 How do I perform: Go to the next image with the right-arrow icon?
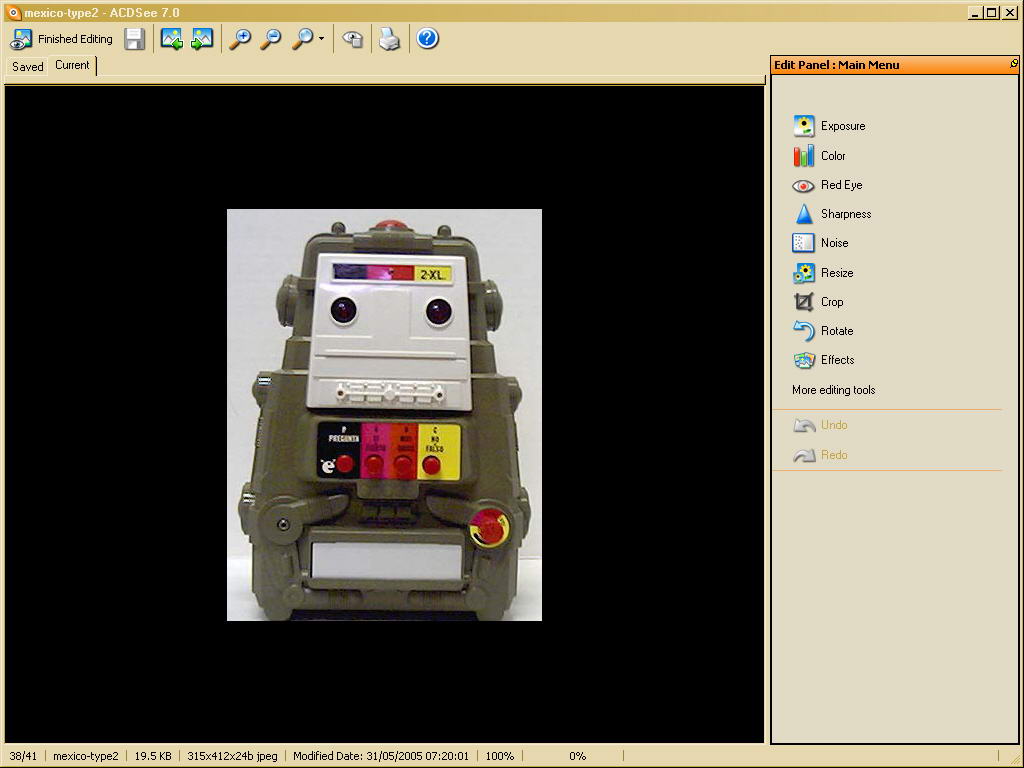pyautogui.click(x=202, y=39)
